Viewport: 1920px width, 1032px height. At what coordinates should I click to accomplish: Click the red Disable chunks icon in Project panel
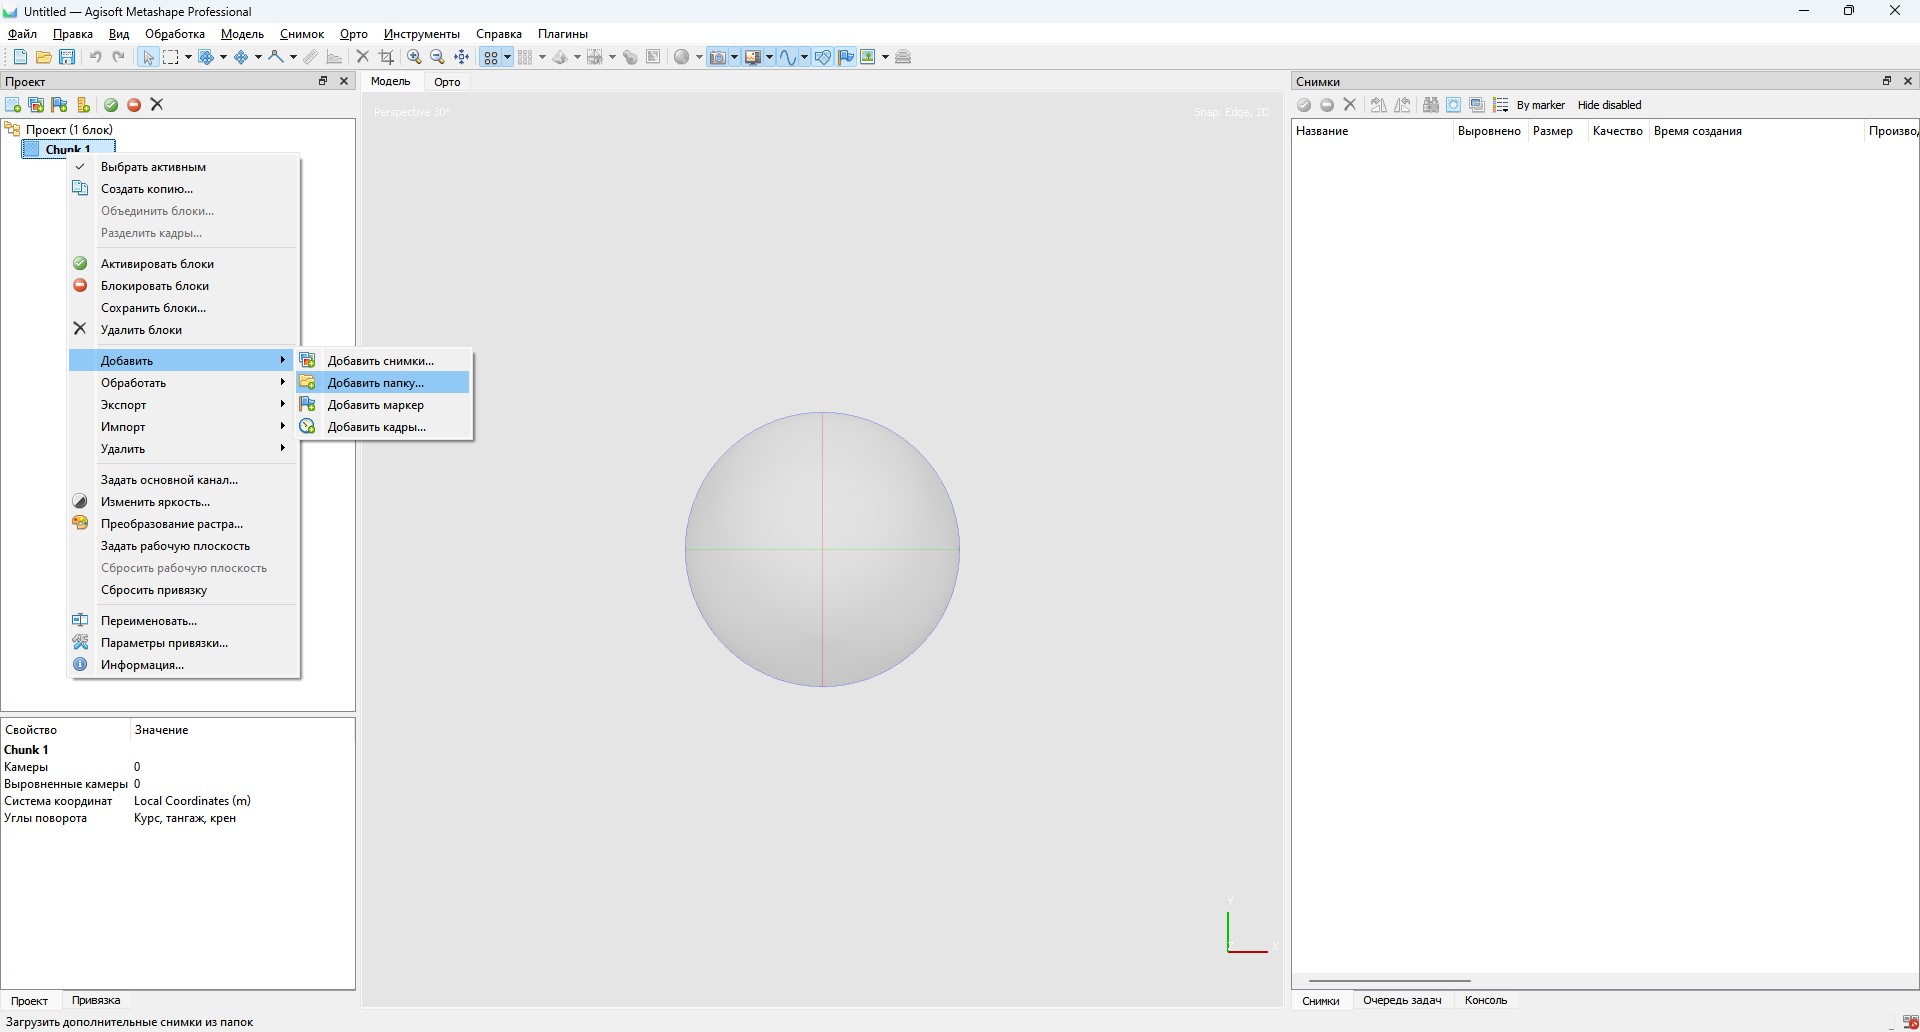(134, 105)
